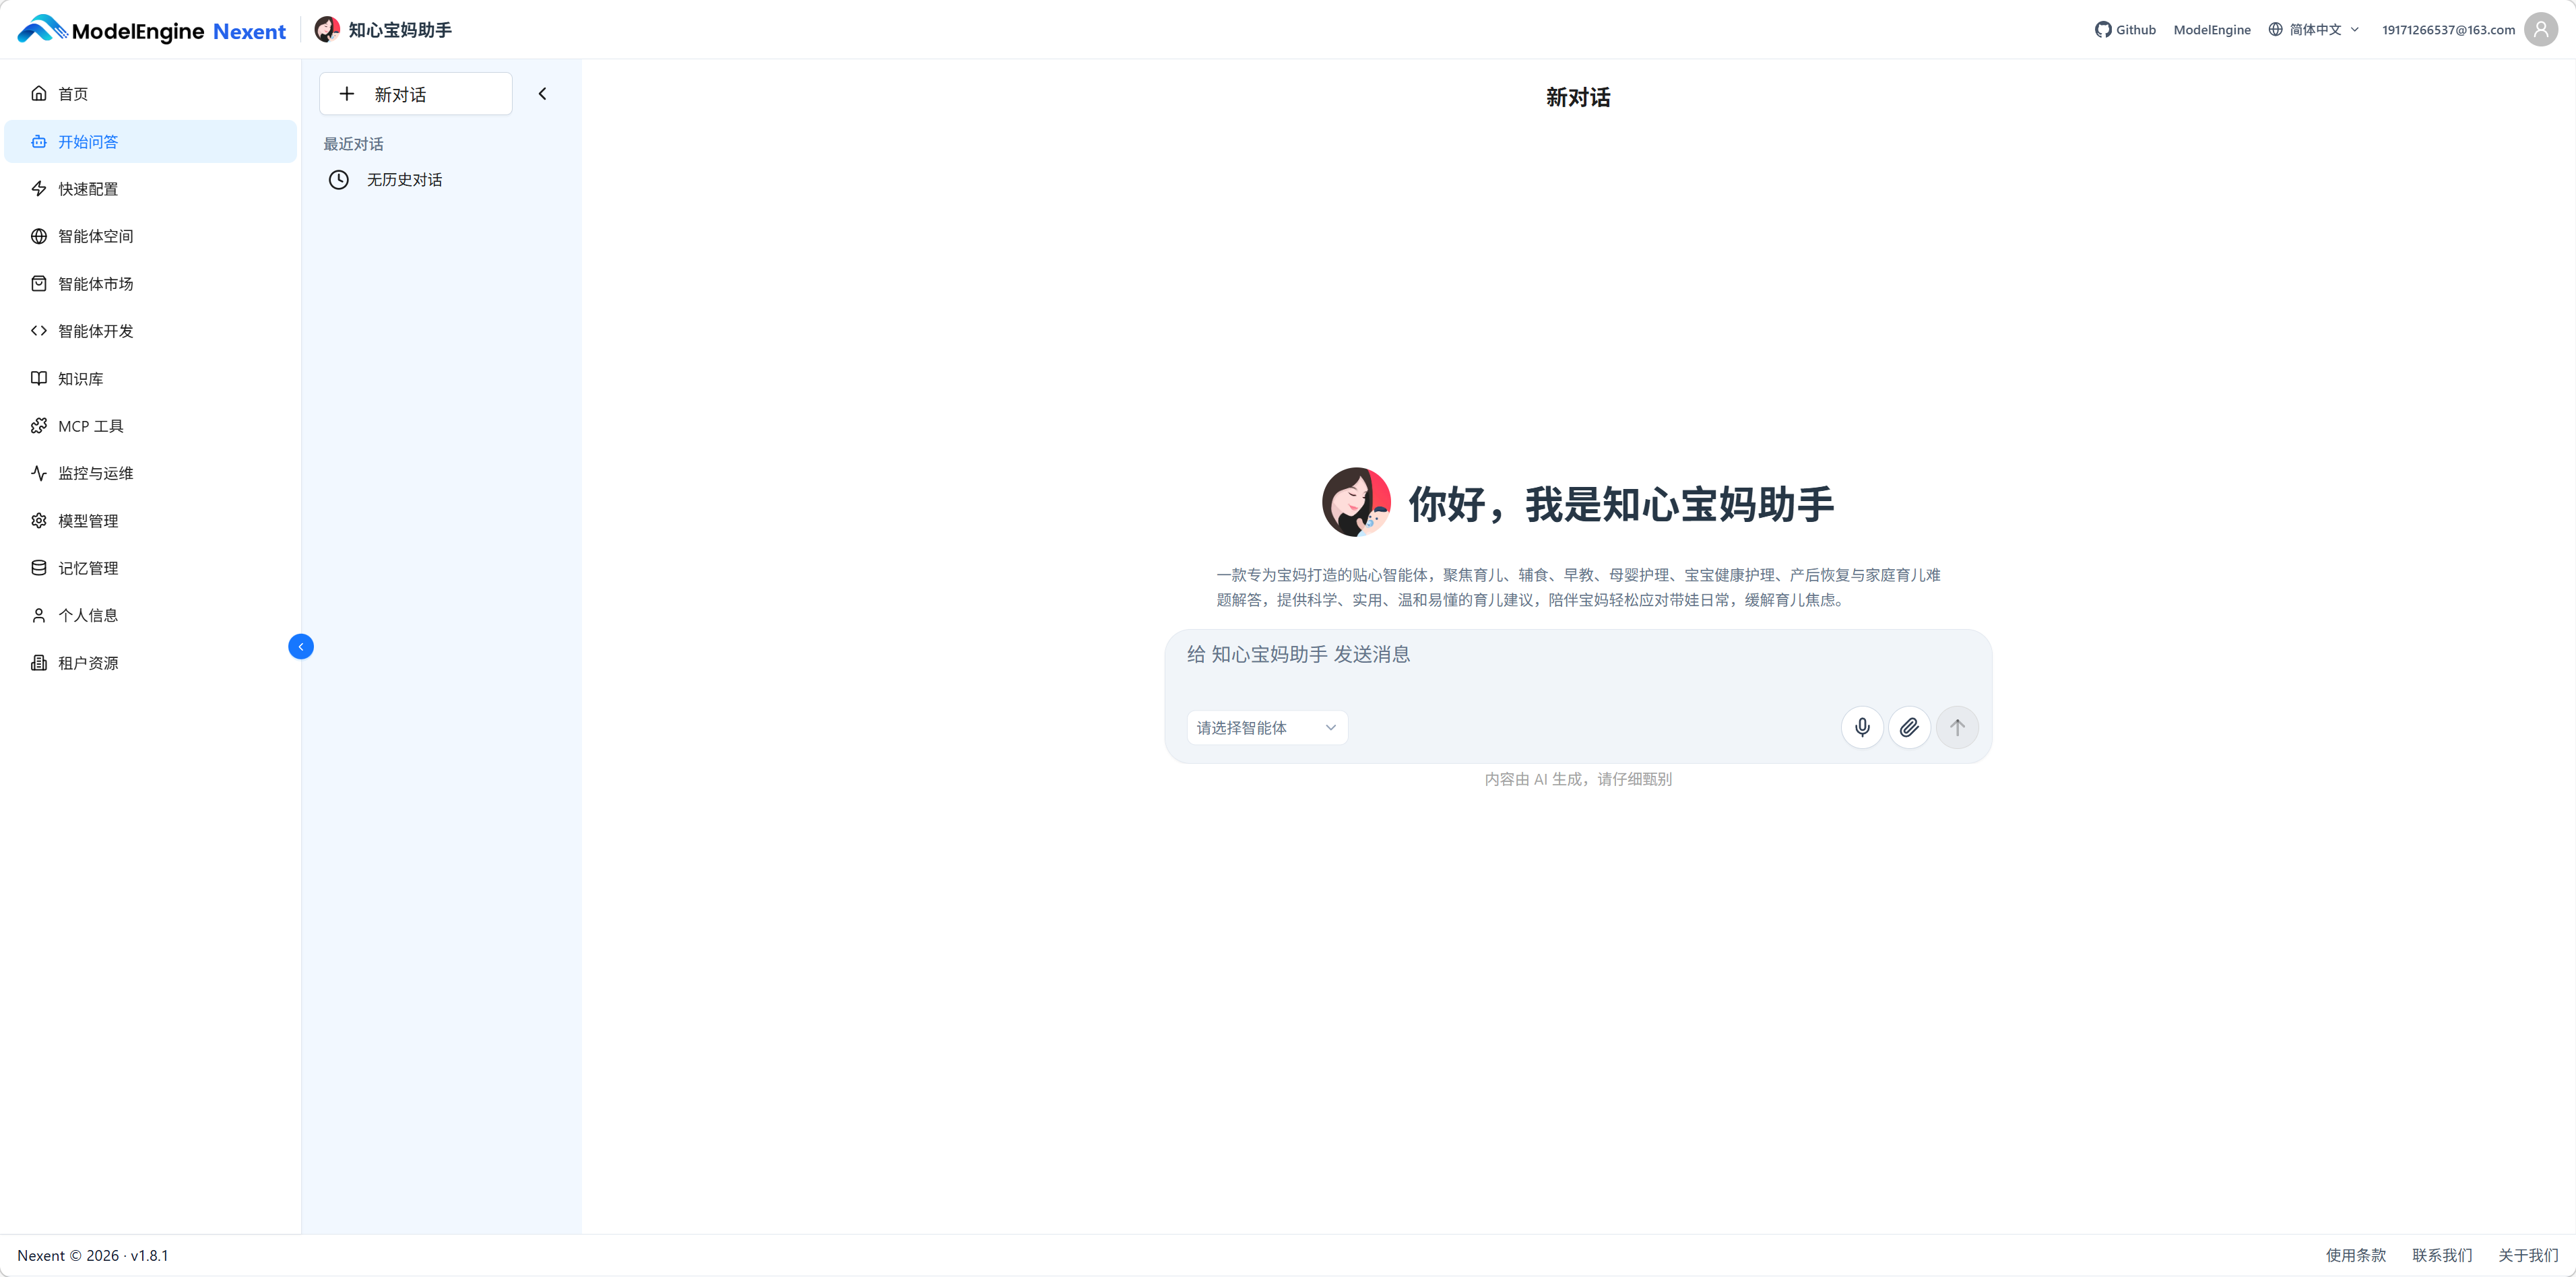This screenshot has width=2576, height=1277.
Task: Click the paperclip attachment icon
Action: [x=1908, y=727]
